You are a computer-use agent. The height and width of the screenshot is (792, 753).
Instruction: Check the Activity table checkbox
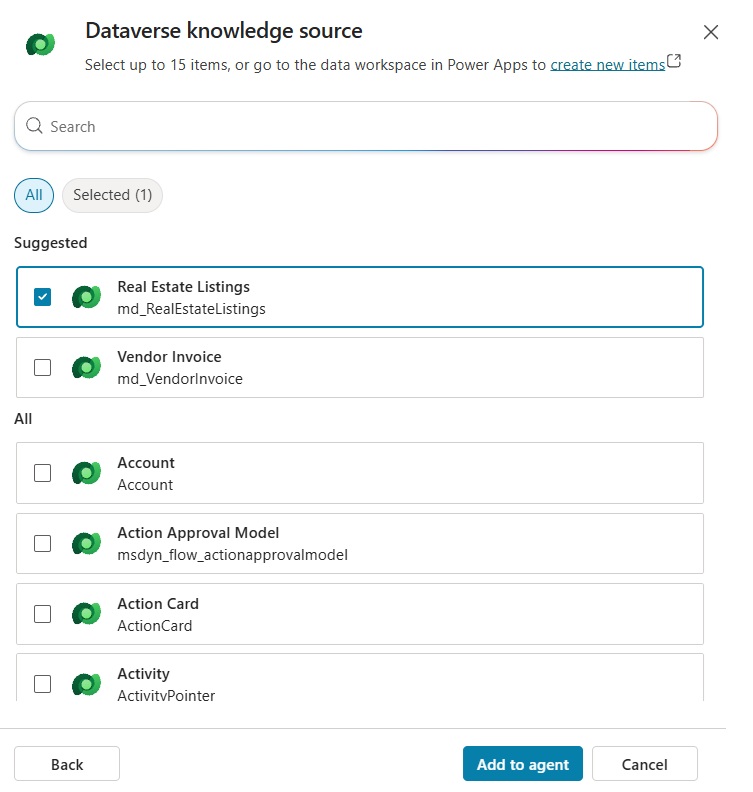point(42,684)
